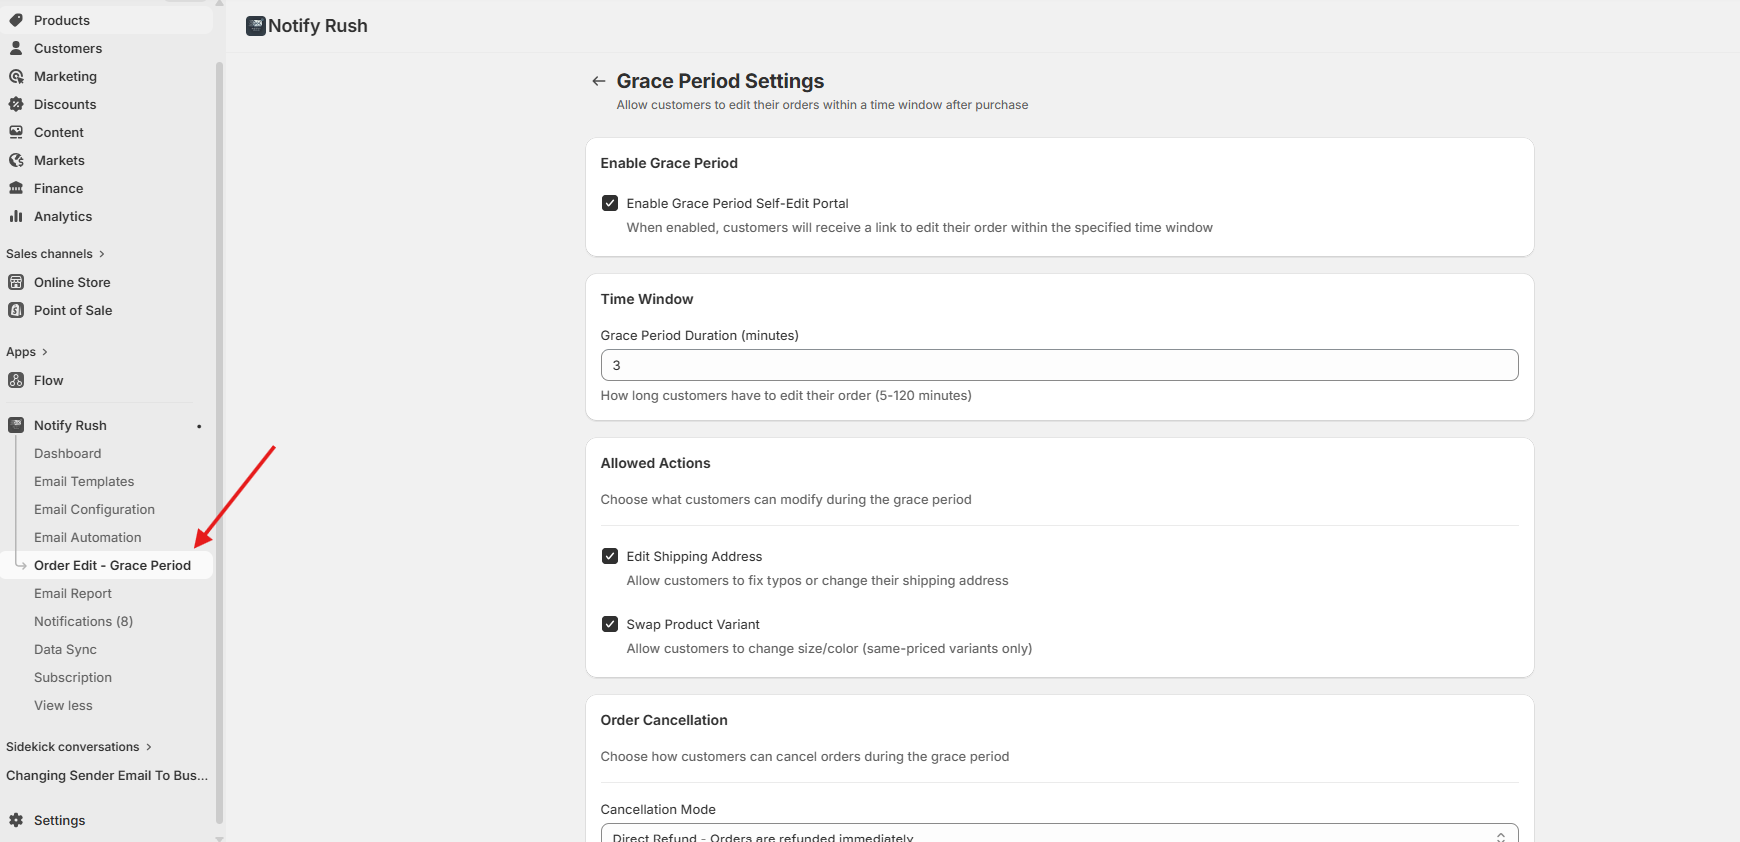
Task: Click the Notify Rush sidebar app icon
Action: click(x=16, y=425)
